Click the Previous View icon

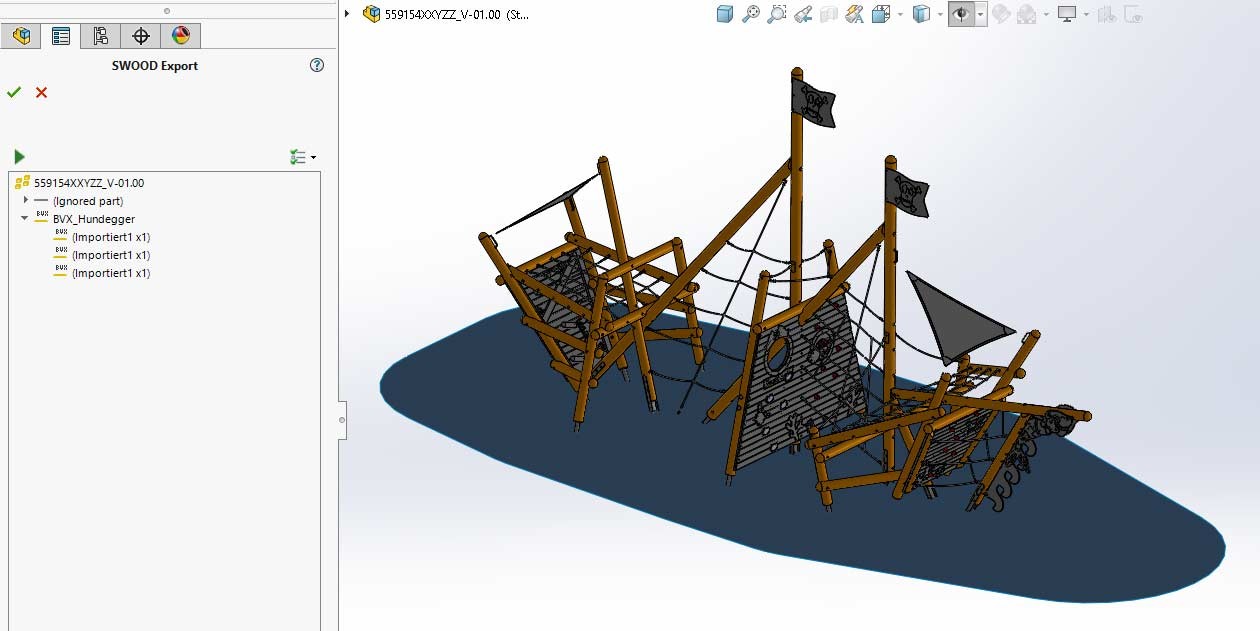point(802,14)
